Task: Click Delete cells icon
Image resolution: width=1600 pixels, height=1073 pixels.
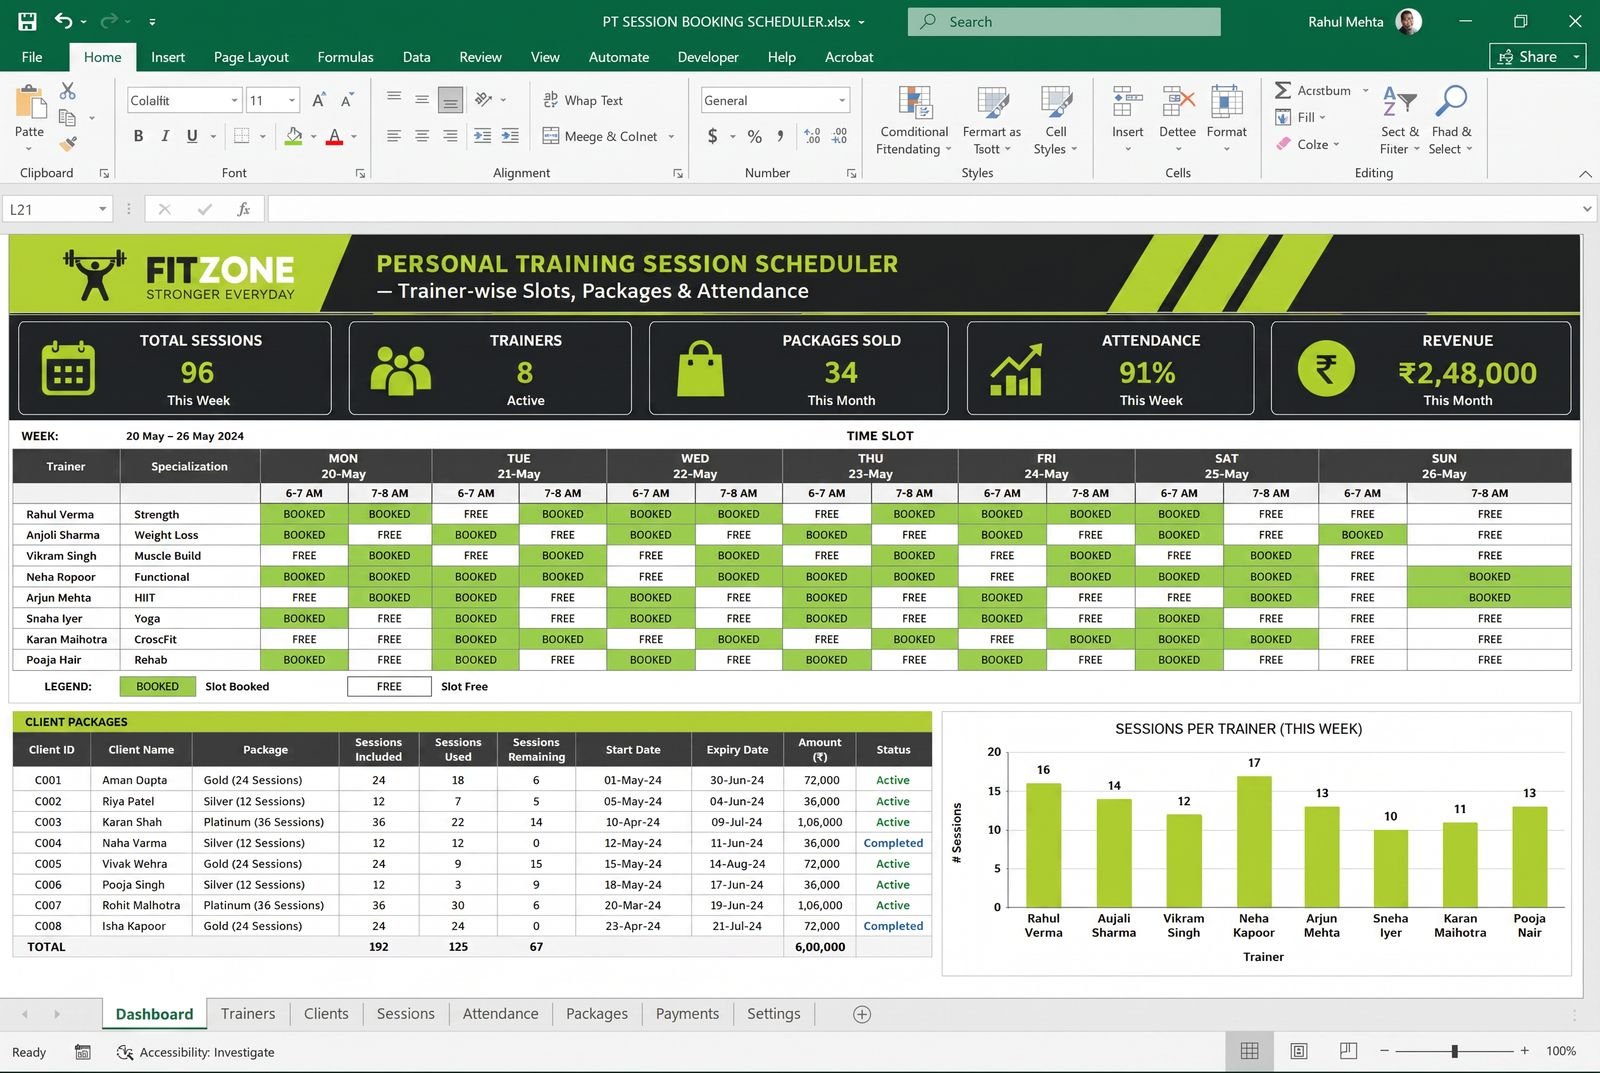Action: click(1178, 102)
